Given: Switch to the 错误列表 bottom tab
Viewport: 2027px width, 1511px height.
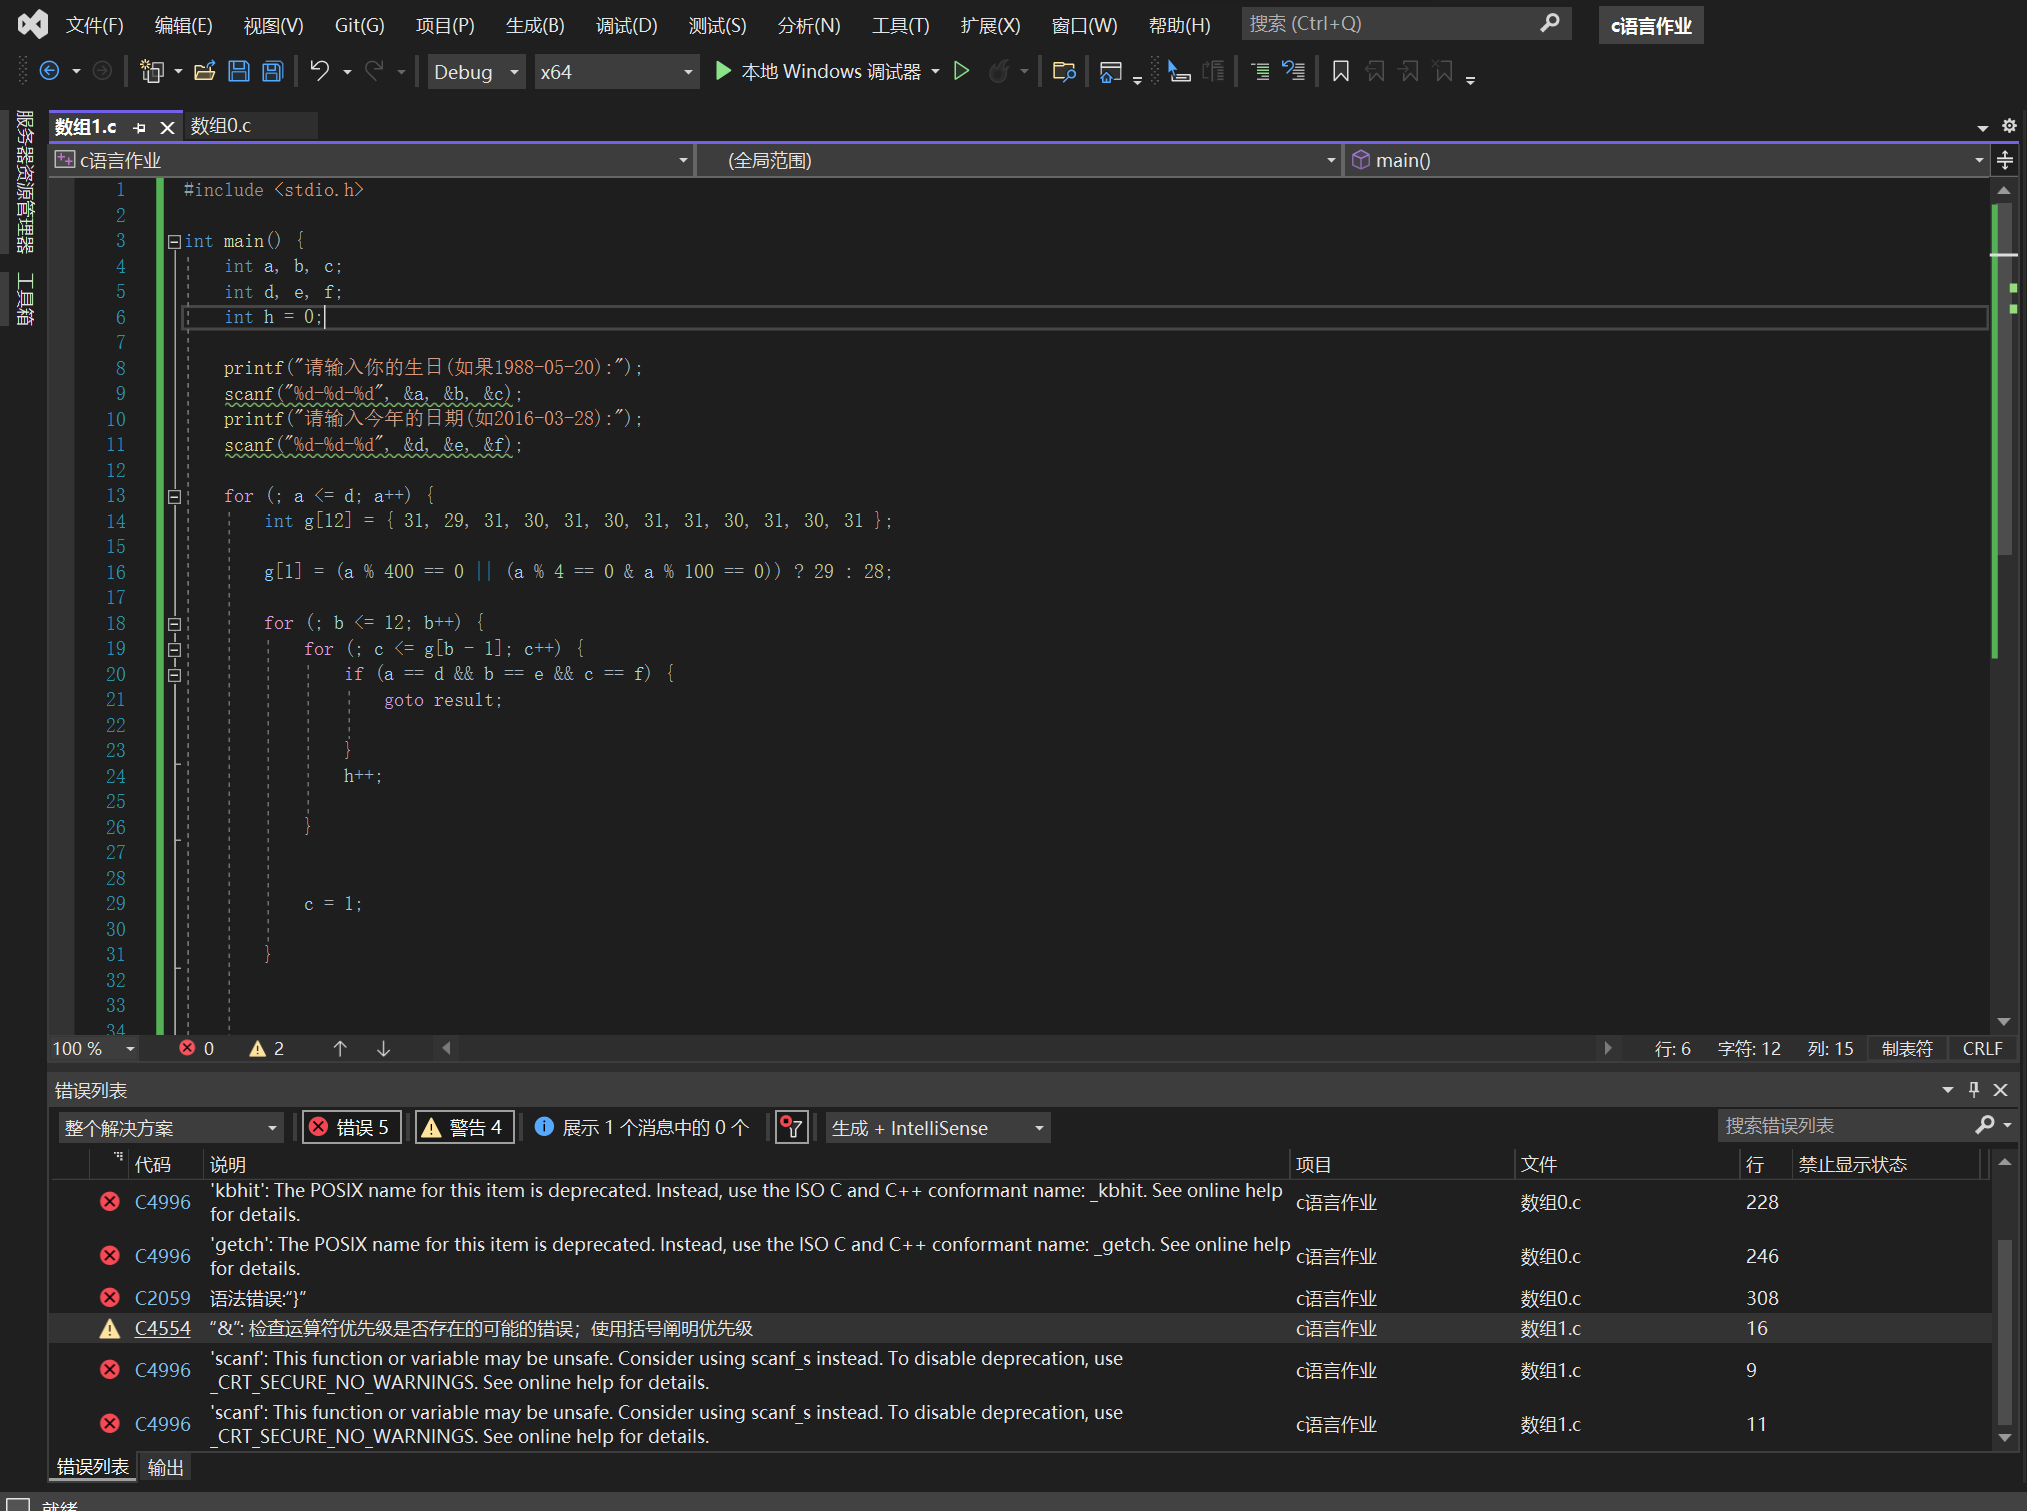Looking at the screenshot, I should tap(92, 1467).
